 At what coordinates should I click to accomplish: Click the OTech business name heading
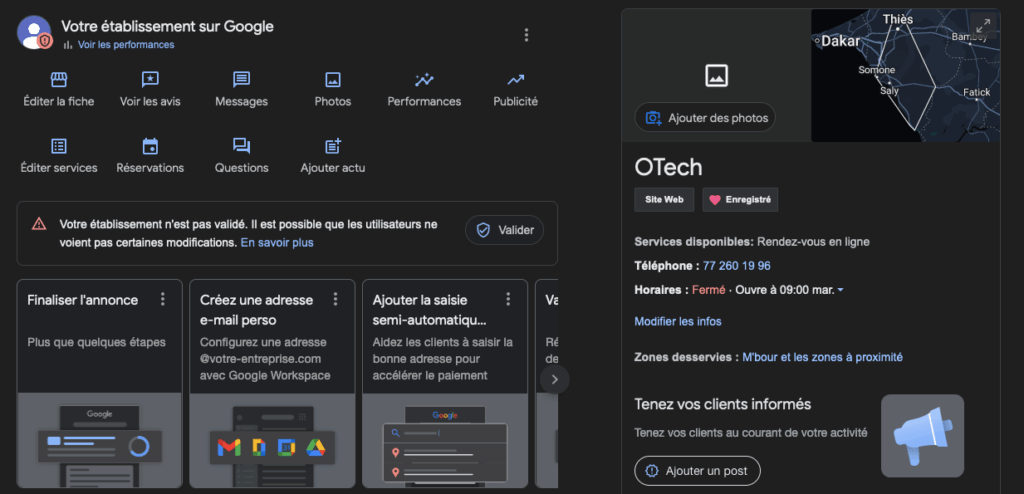[668, 167]
